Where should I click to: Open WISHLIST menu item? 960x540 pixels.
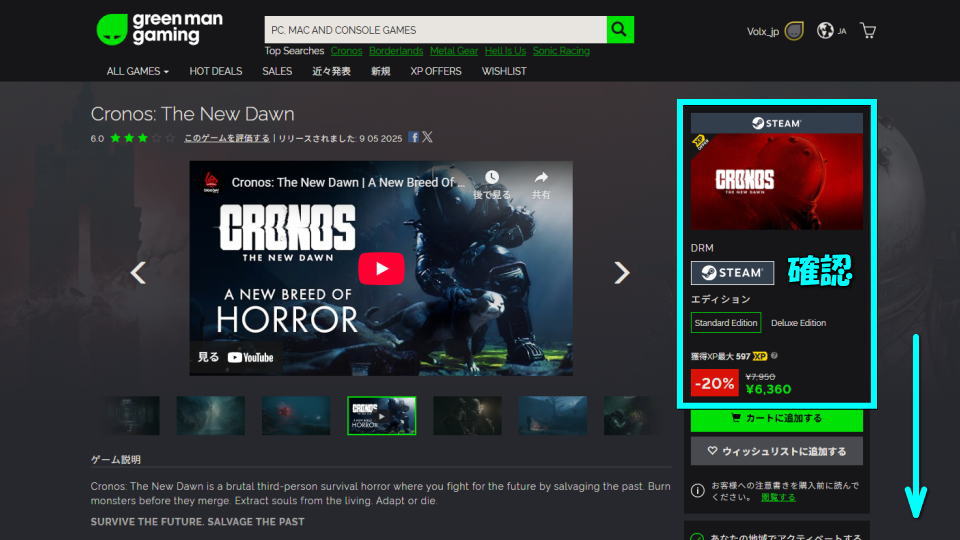point(504,71)
